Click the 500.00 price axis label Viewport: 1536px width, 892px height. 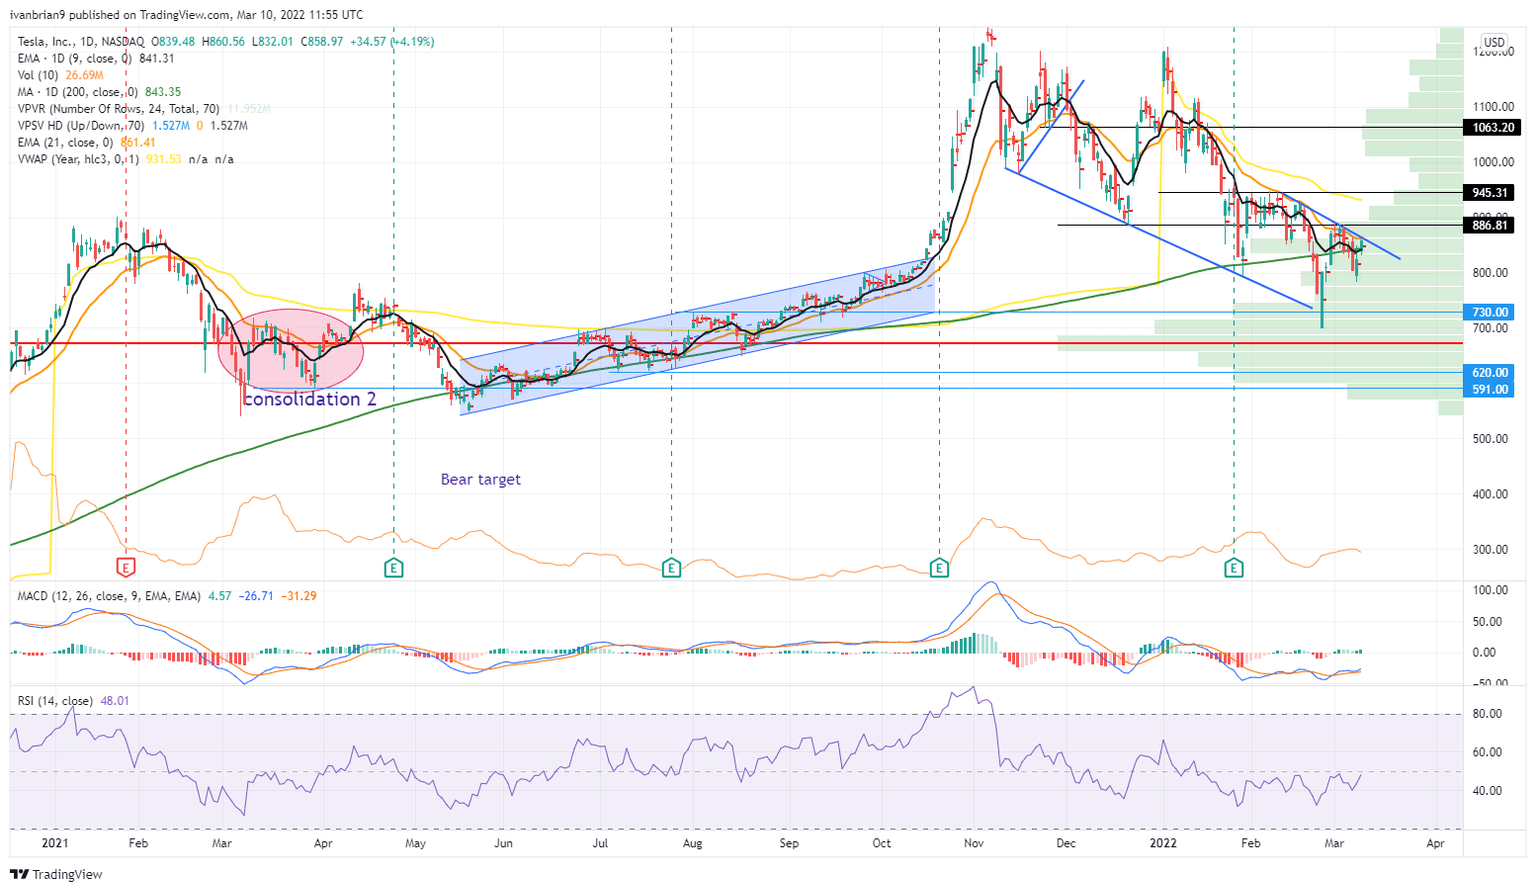1492,439
